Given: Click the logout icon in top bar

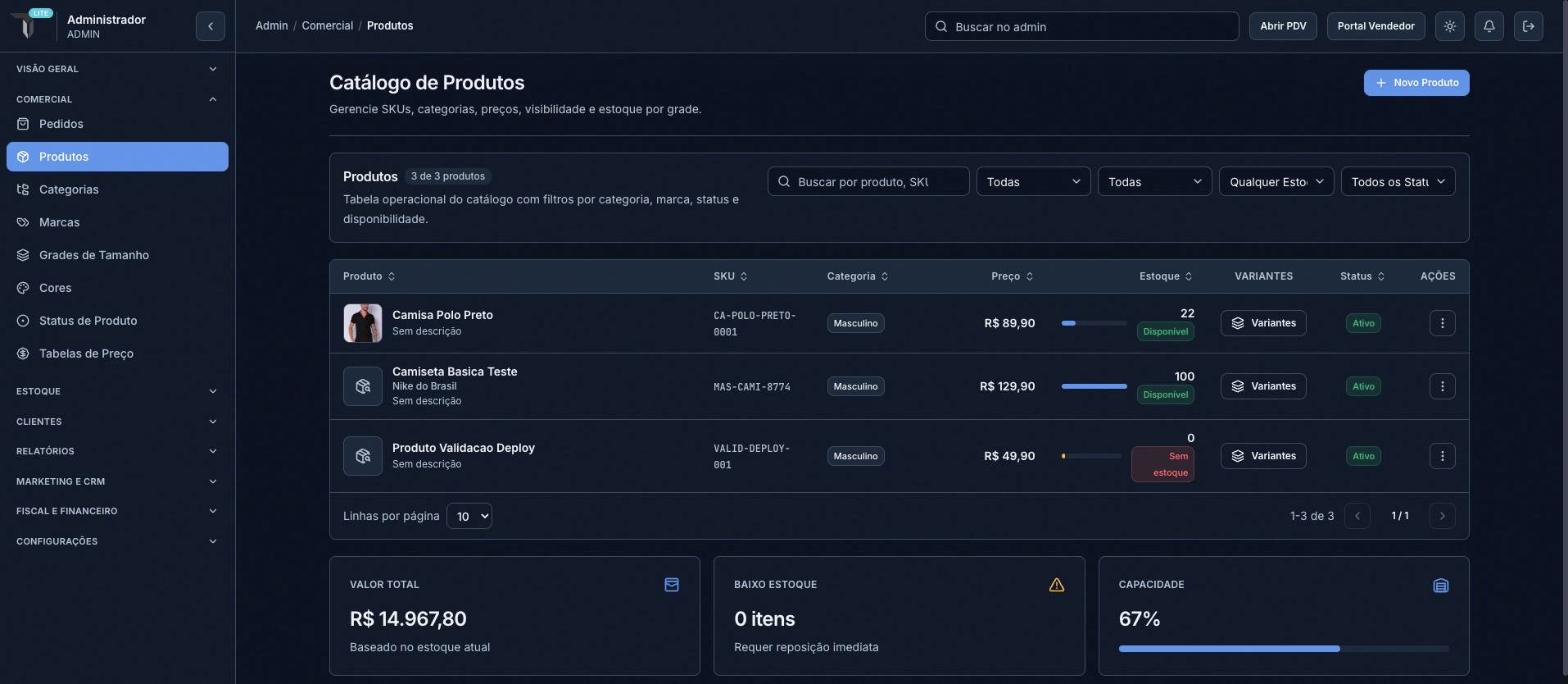Looking at the screenshot, I should point(1528,26).
